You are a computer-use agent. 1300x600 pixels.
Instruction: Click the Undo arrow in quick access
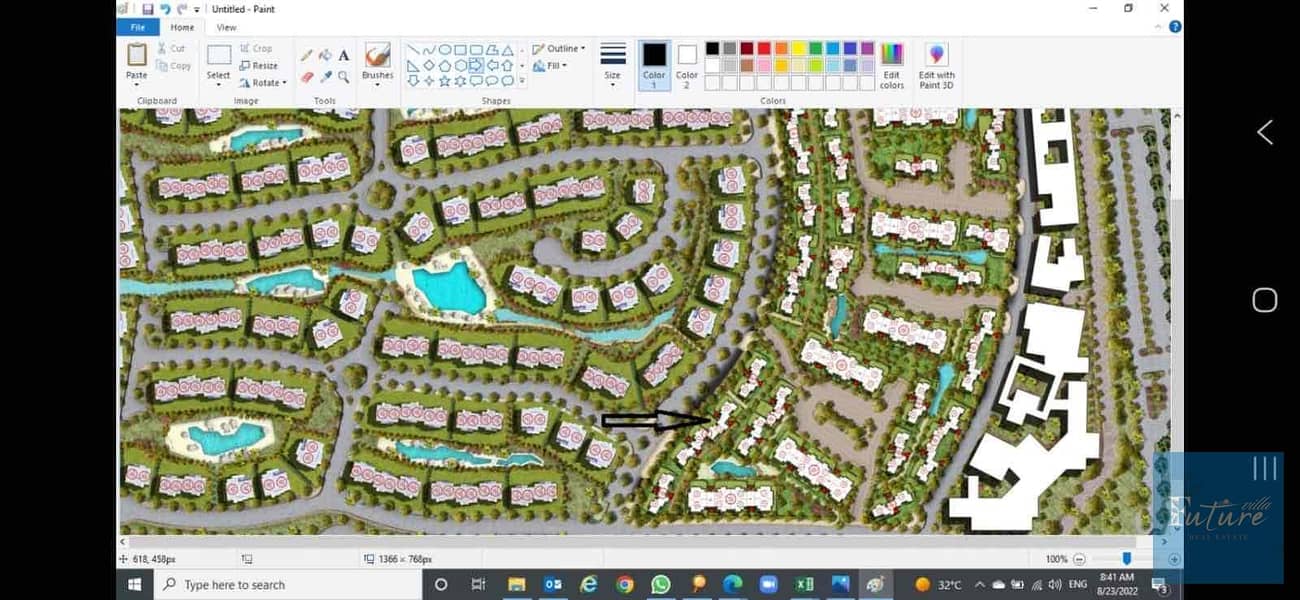[166, 8]
